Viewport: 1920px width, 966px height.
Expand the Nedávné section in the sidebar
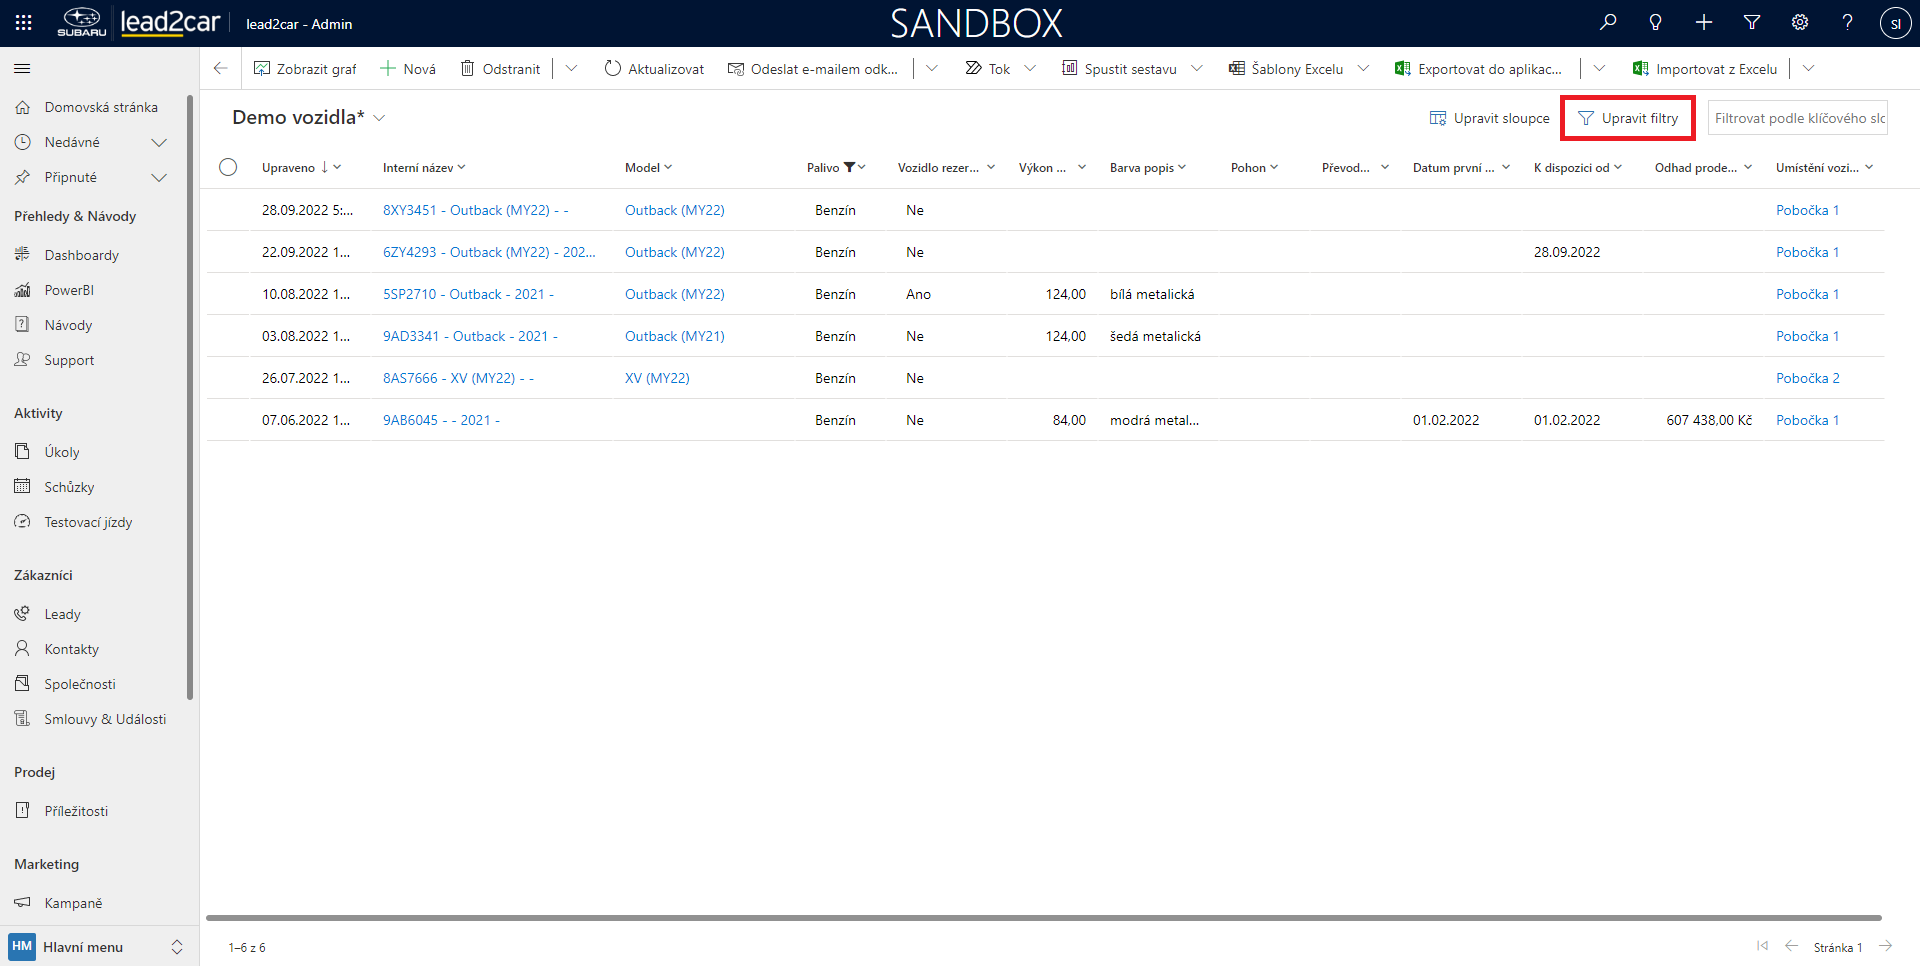(x=158, y=143)
